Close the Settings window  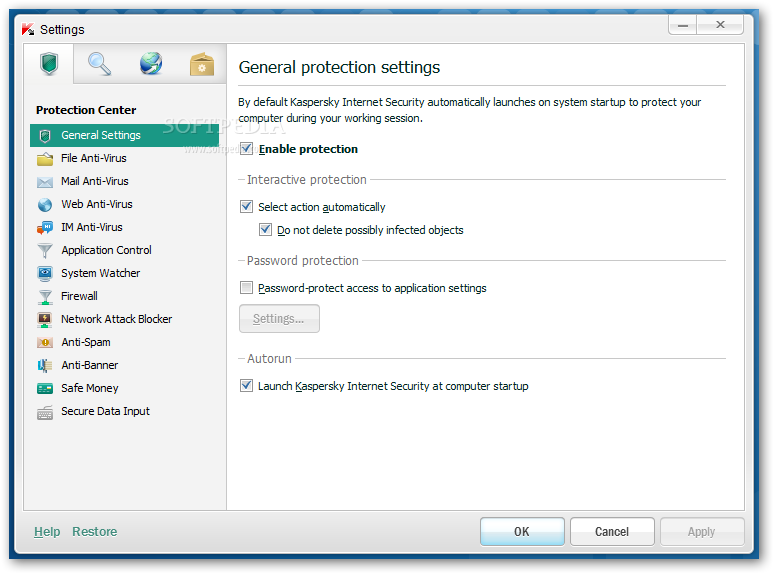(720, 25)
